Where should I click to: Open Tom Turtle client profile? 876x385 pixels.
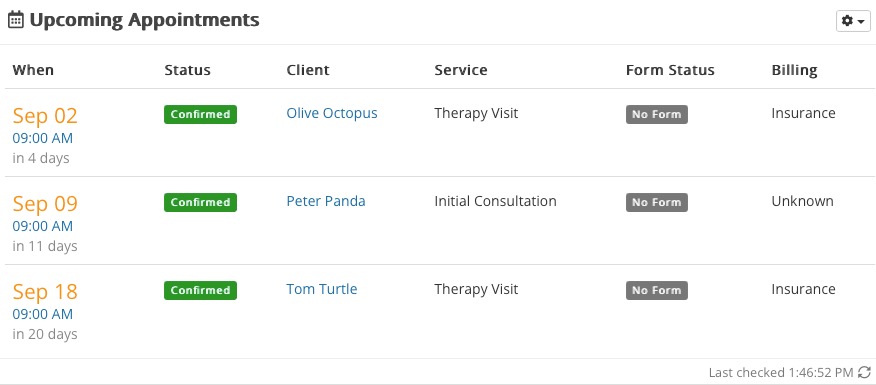(322, 289)
